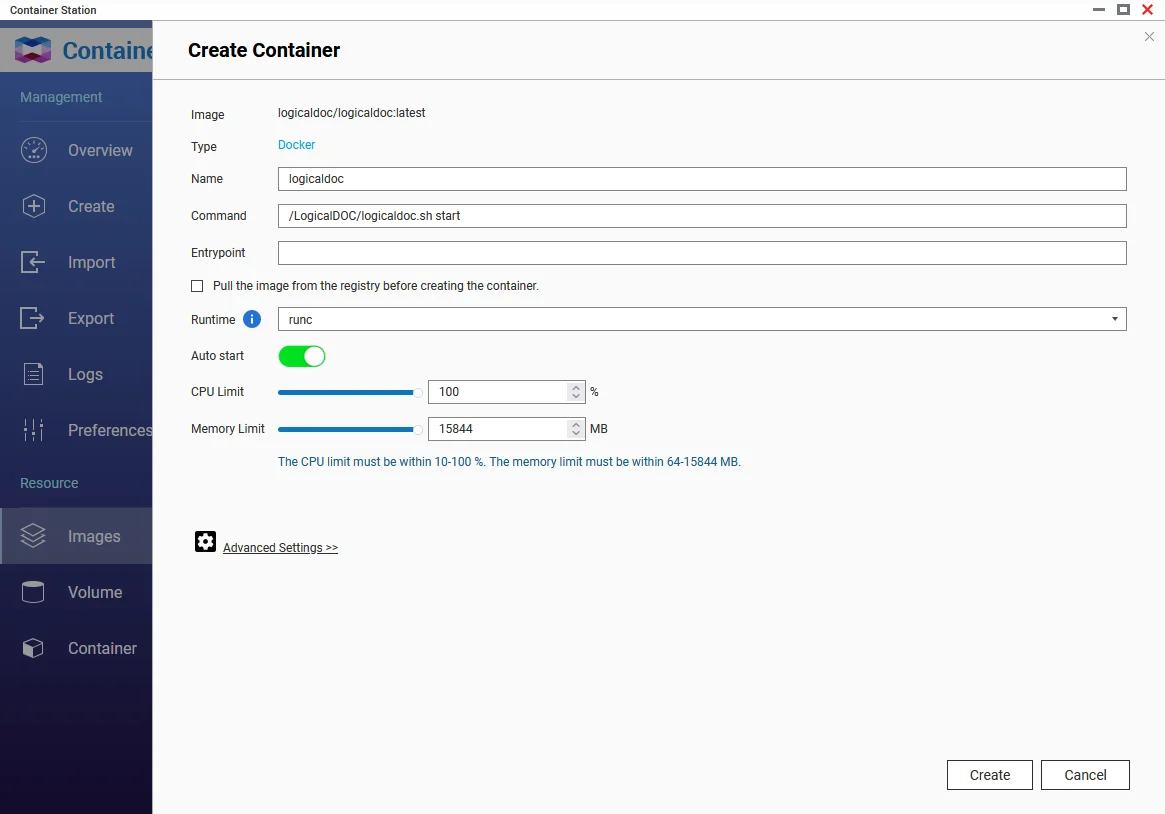
Task: Enable pulling image from registry before creating
Action: (197, 286)
